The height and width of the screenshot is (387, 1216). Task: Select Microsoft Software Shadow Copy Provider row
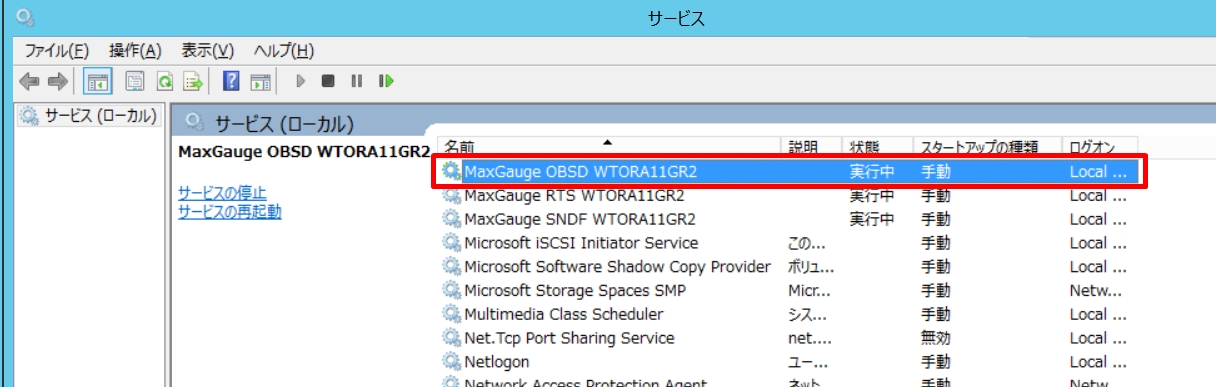pyautogui.click(x=789, y=267)
